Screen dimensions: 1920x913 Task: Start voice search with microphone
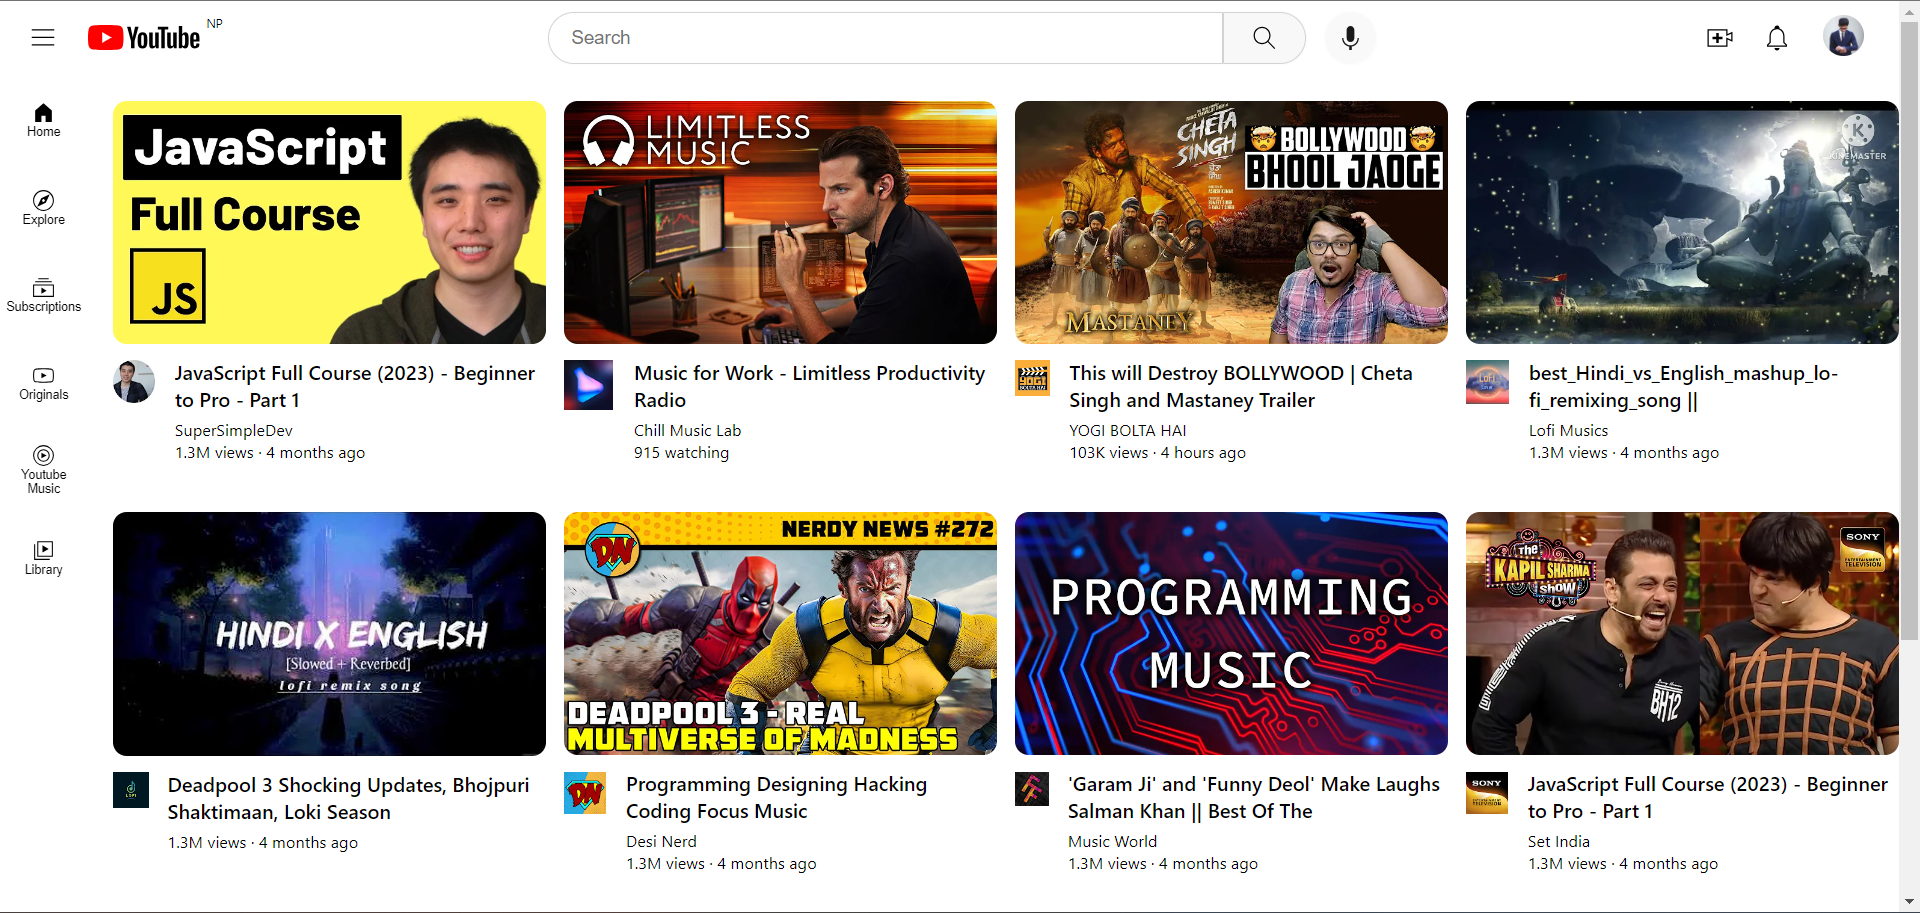coord(1350,38)
